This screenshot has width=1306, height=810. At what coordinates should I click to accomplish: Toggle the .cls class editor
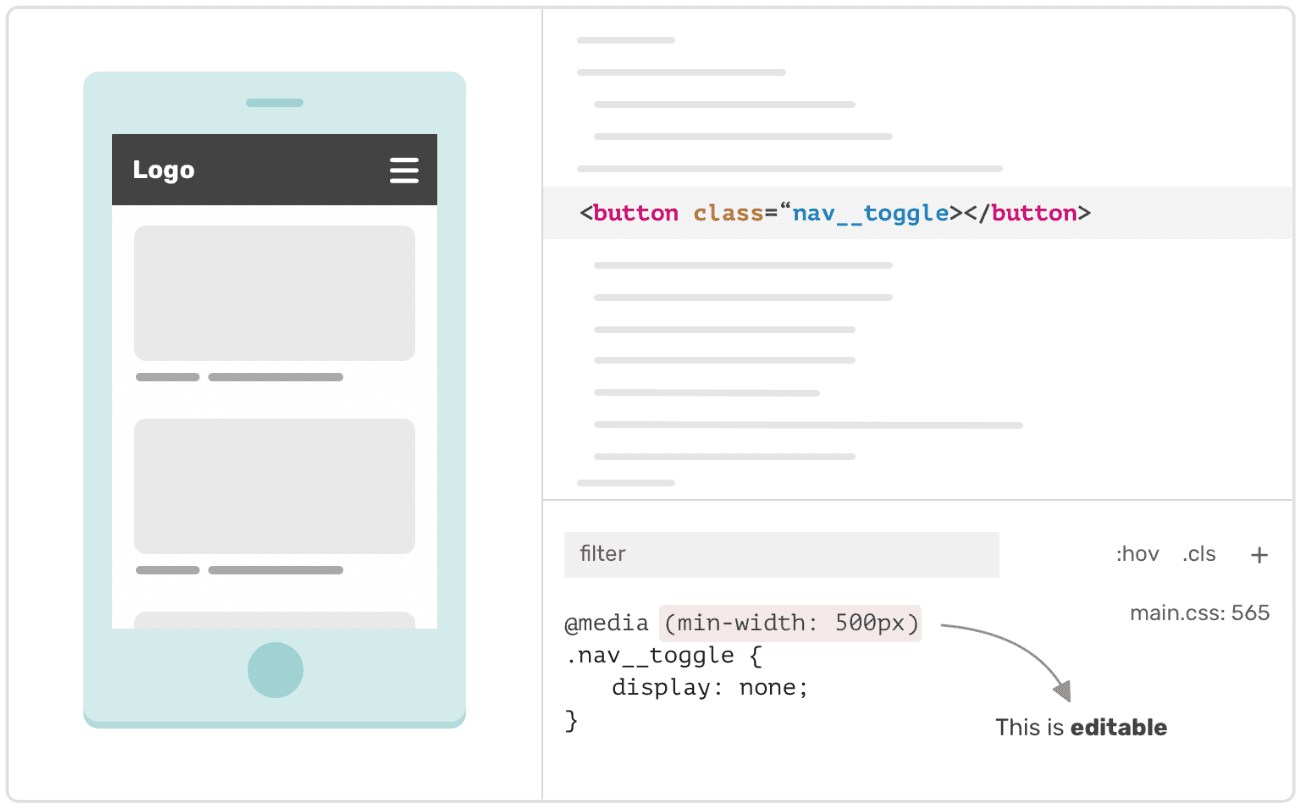coord(1199,554)
